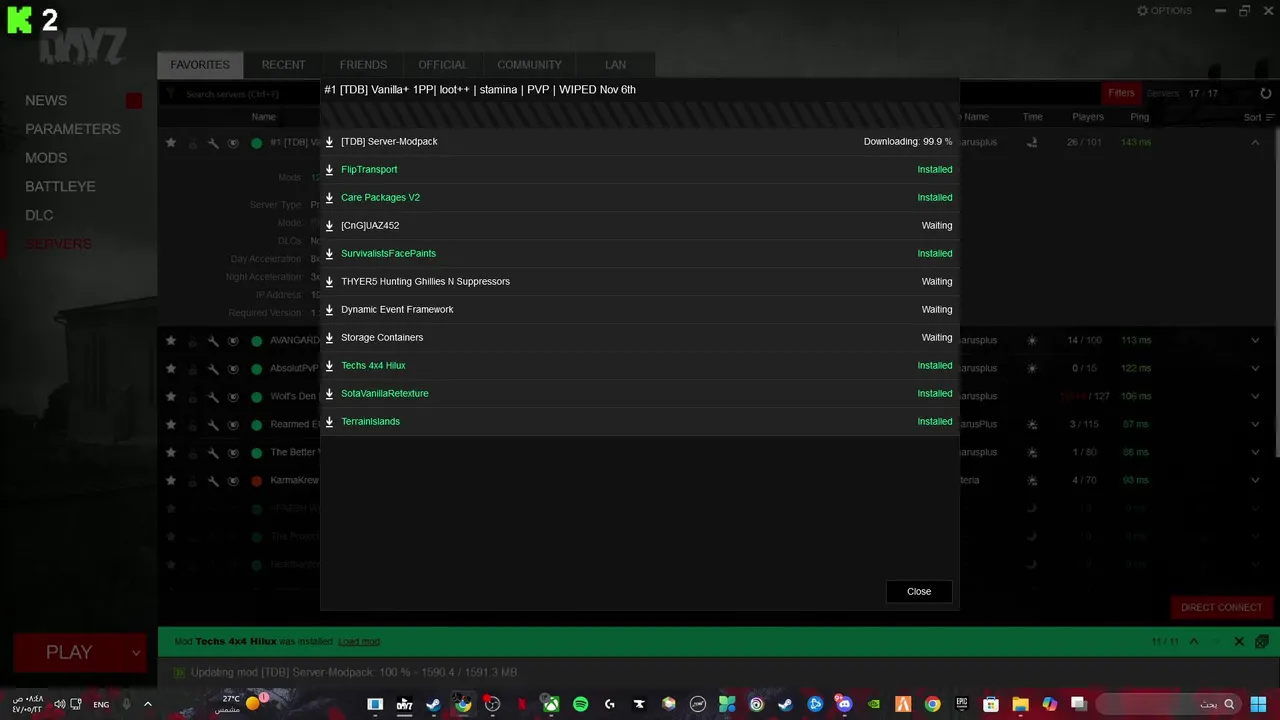Click the refresh server list icon

click(x=1265, y=93)
